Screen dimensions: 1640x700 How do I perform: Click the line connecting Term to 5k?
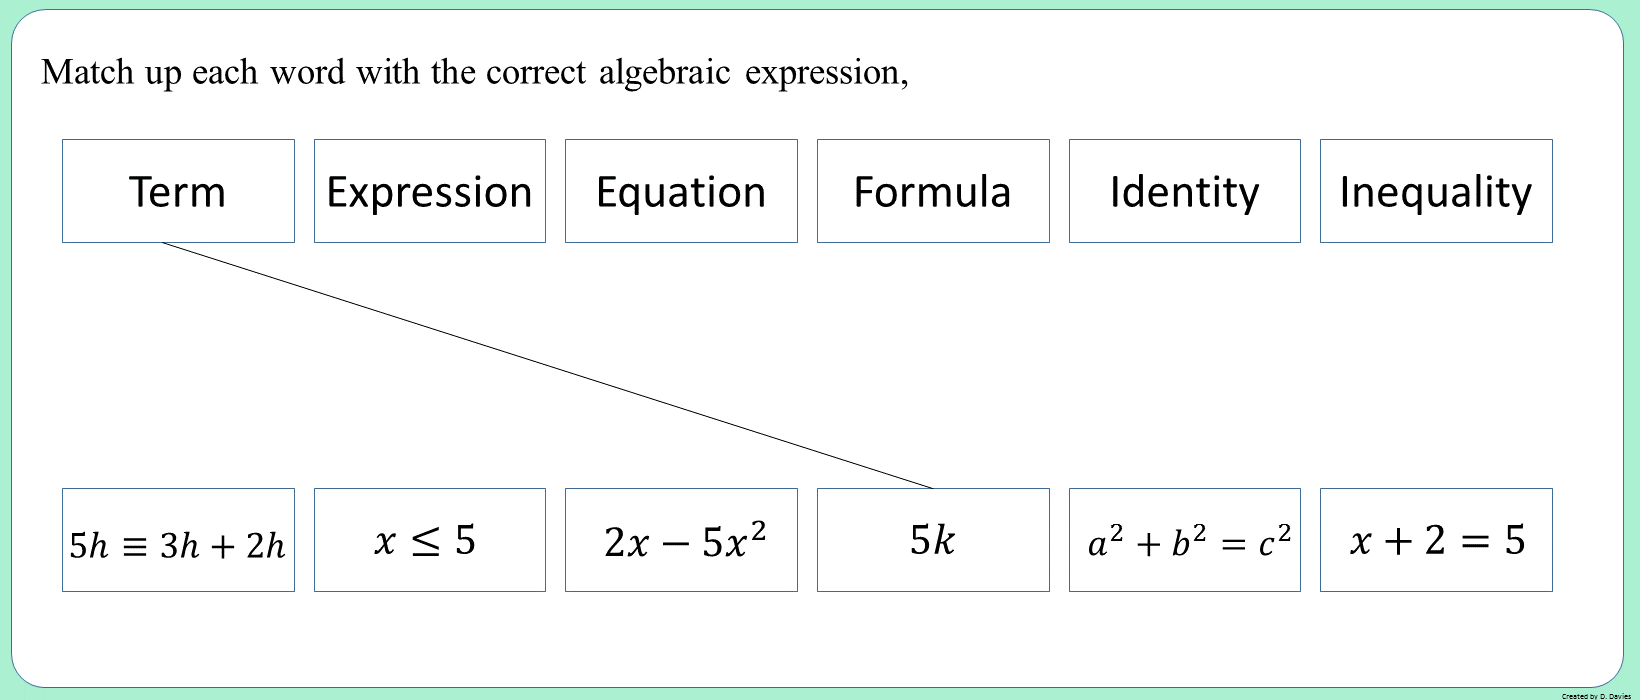click(548, 366)
